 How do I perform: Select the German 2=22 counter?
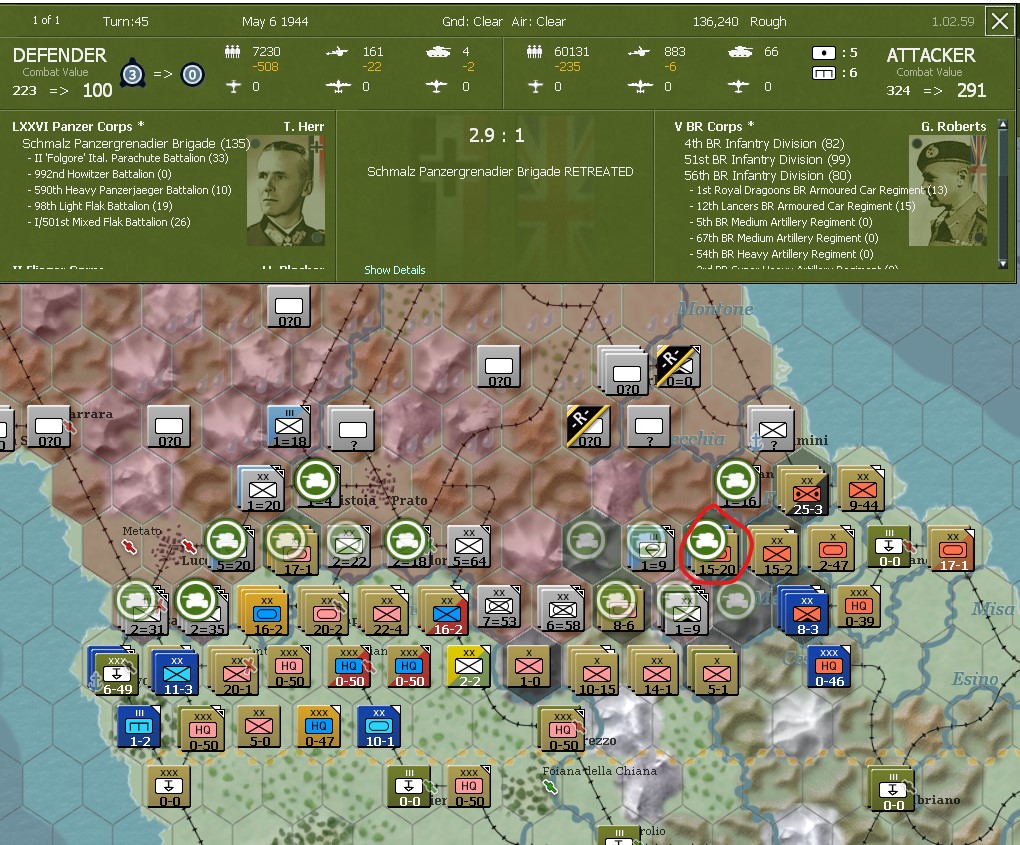pos(349,548)
